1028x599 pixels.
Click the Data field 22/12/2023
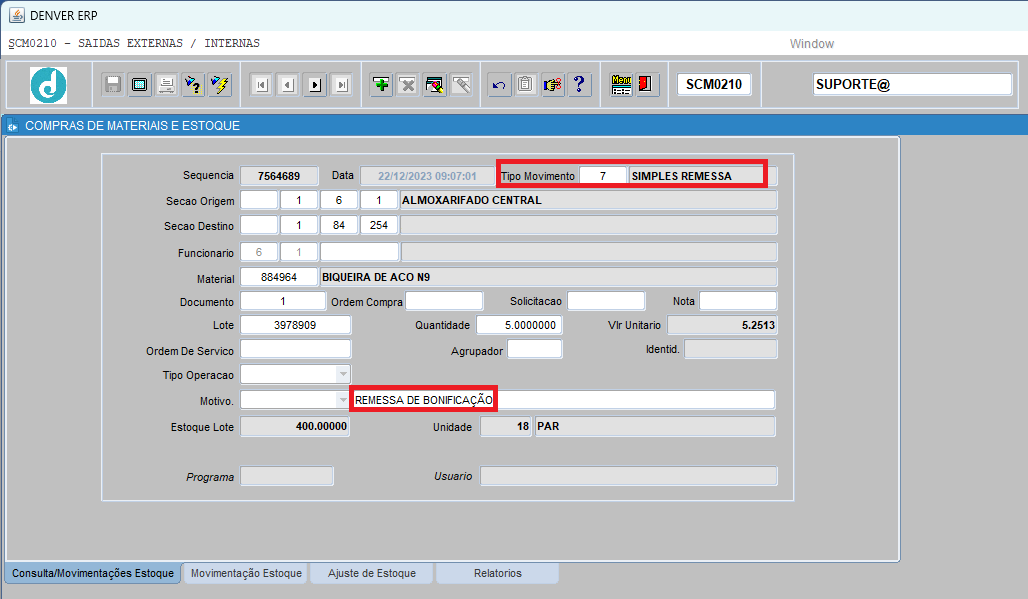(x=427, y=176)
